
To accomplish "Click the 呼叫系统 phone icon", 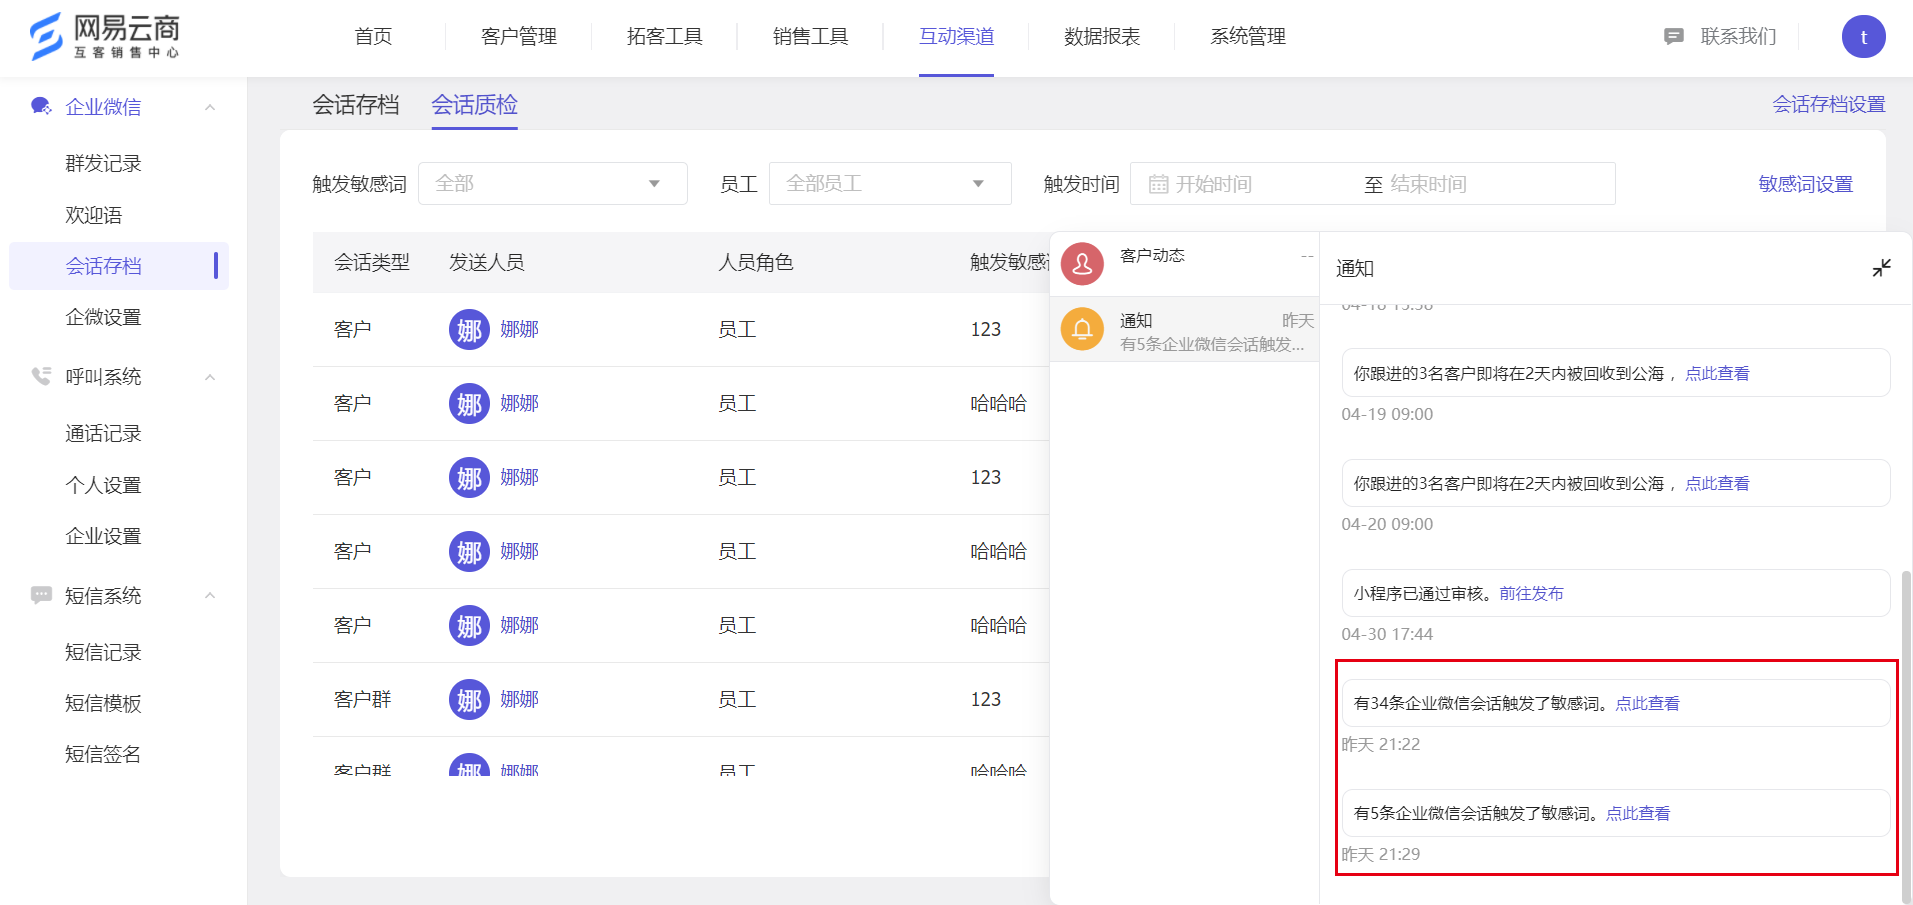I will [x=41, y=376].
